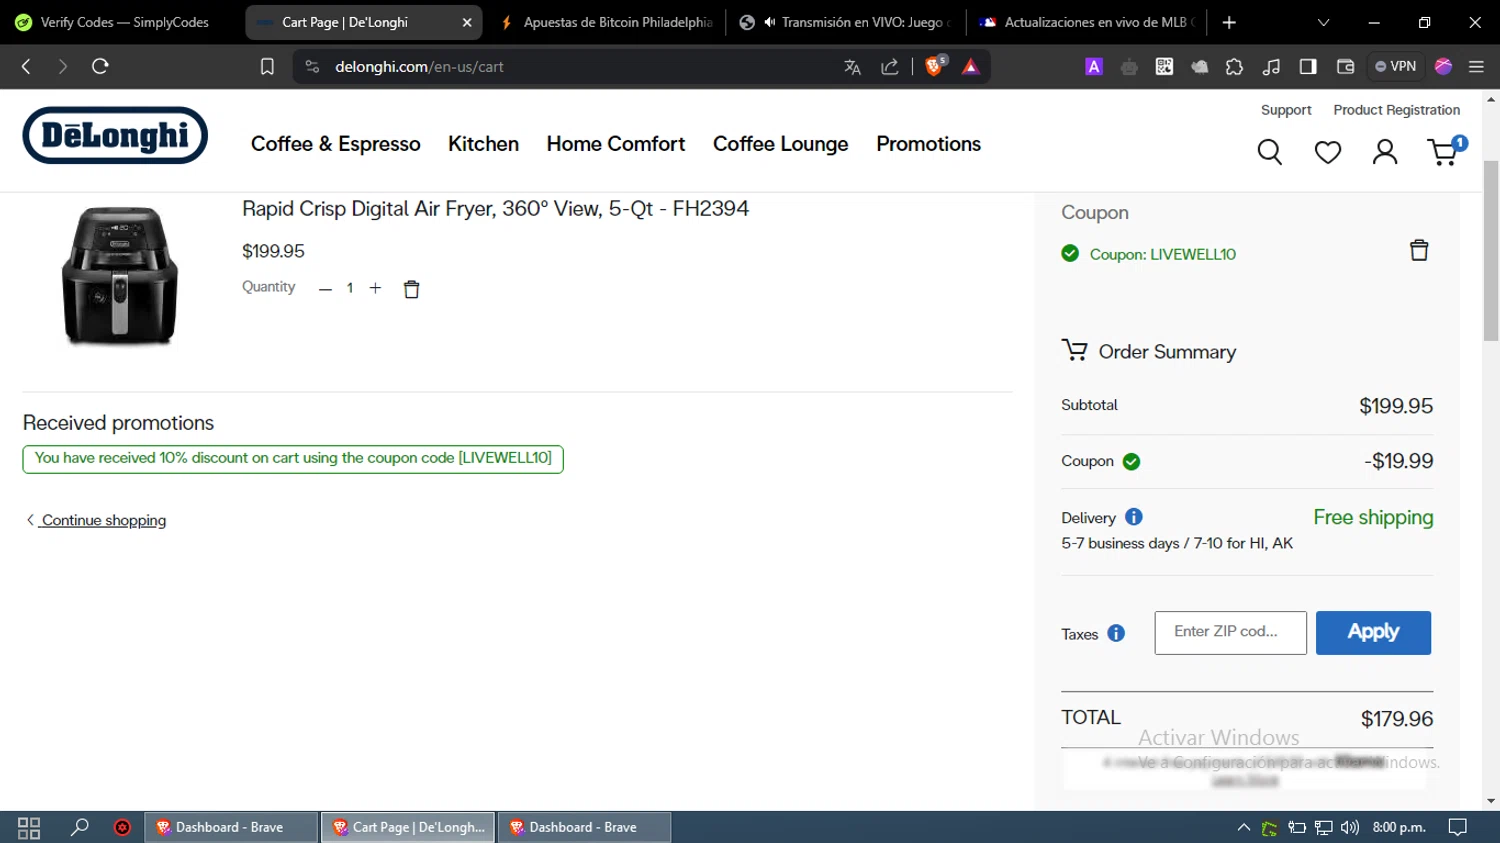Open Windows Task View
Screen dimensions: 1500x843
click(x=29, y=828)
